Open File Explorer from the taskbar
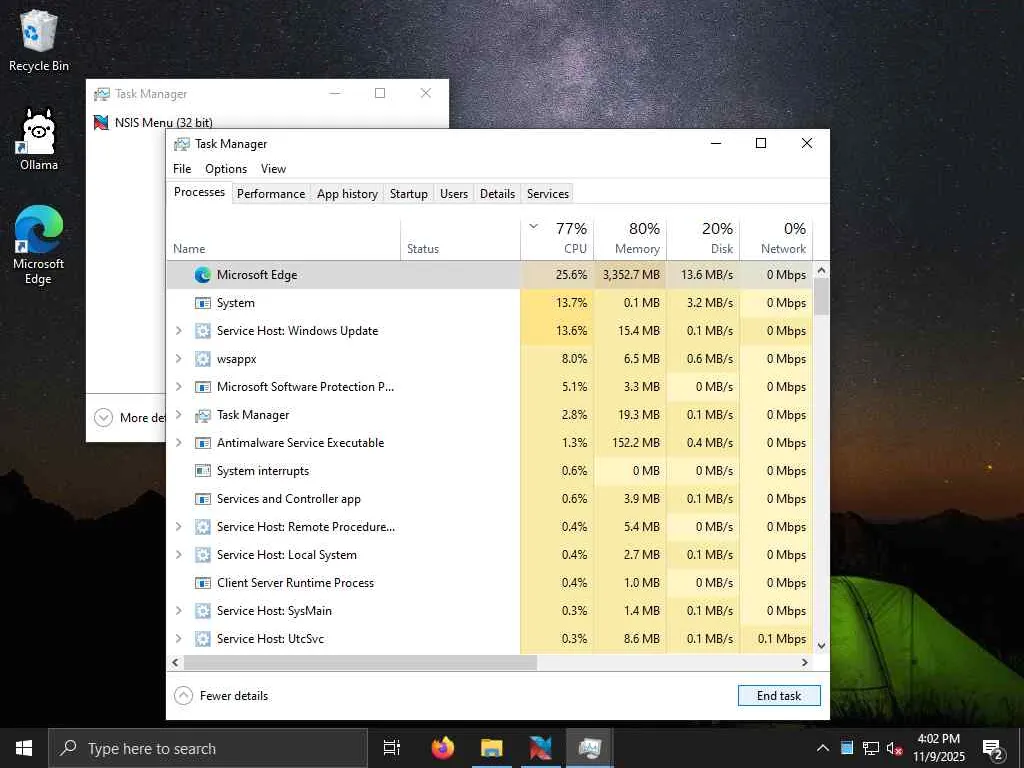The height and width of the screenshot is (768, 1024). point(492,748)
